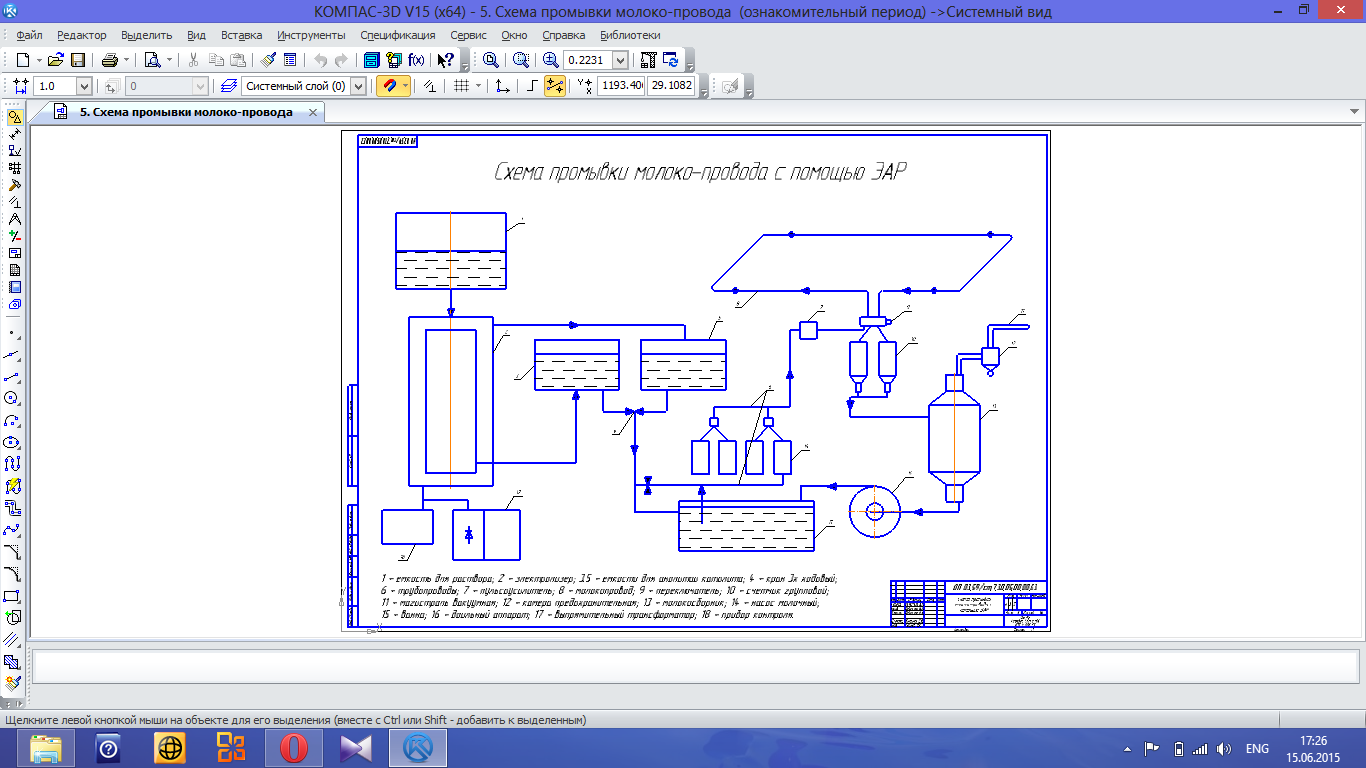Open the Parameterization panel with the hammer icon
This screenshot has height=768, width=1366.
(14, 185)
